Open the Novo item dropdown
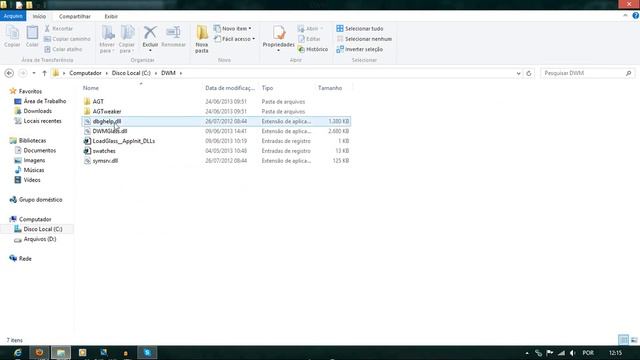This screenshot has width=640, height=360. 233,29
